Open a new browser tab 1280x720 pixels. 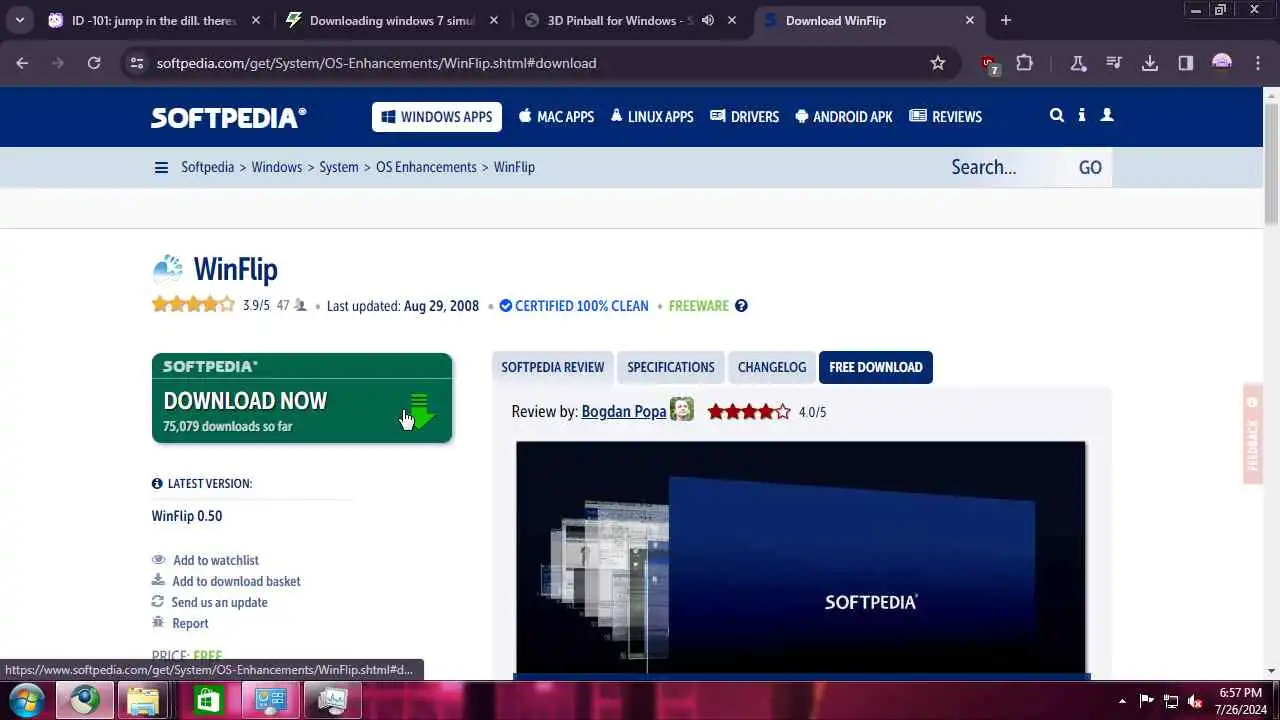point(1006,20)
